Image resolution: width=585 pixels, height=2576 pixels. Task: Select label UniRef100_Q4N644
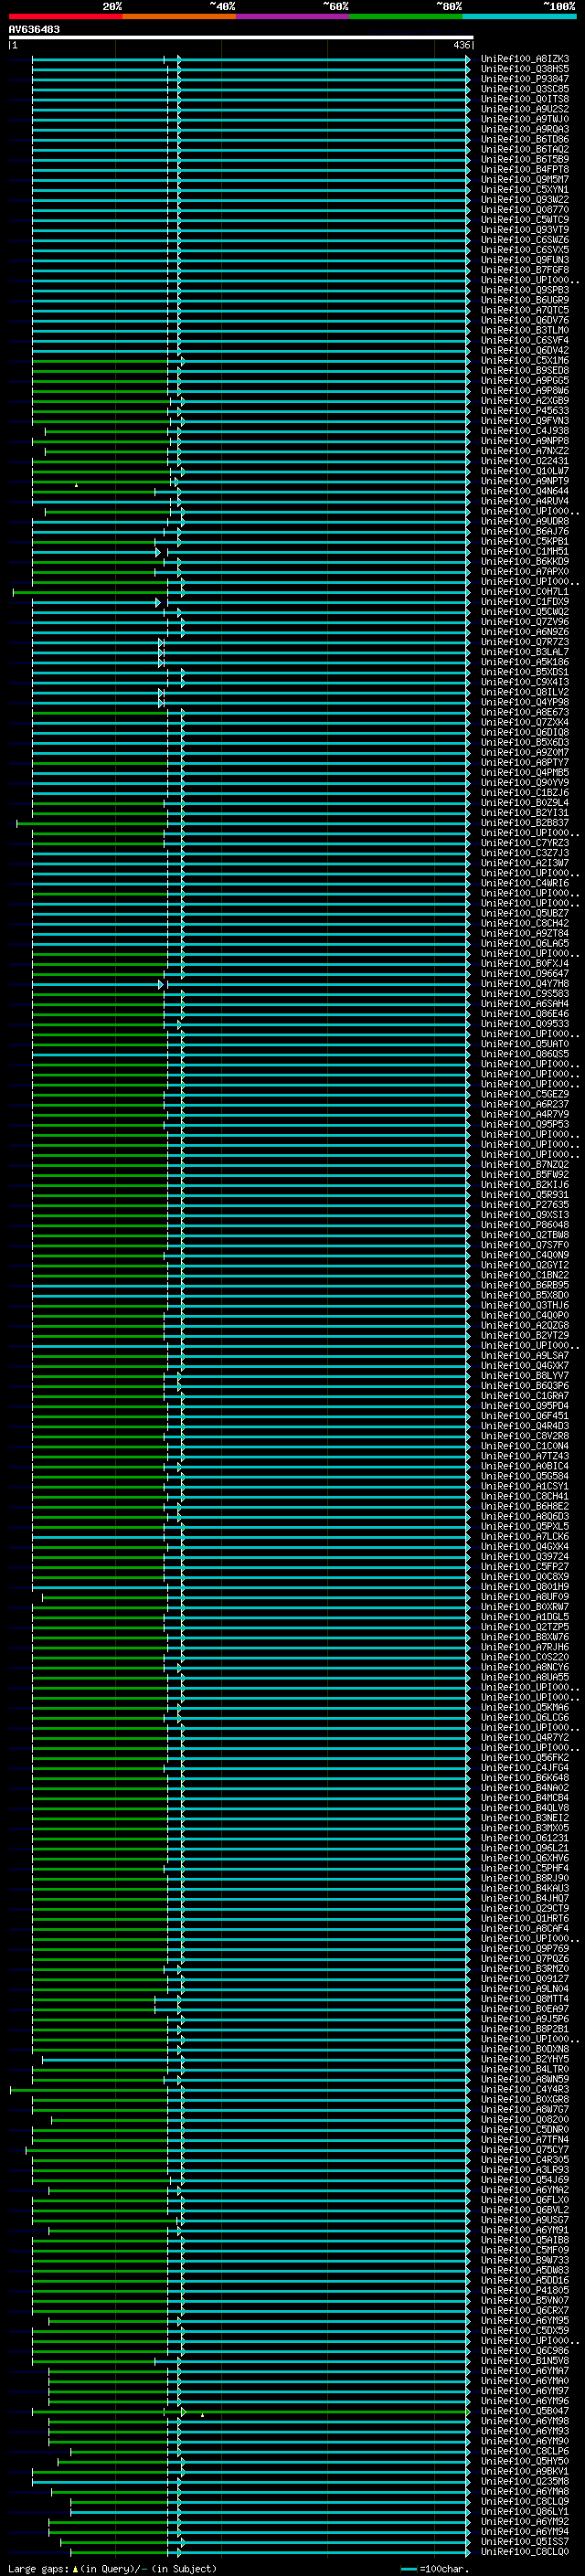click(x=525, y=491)
